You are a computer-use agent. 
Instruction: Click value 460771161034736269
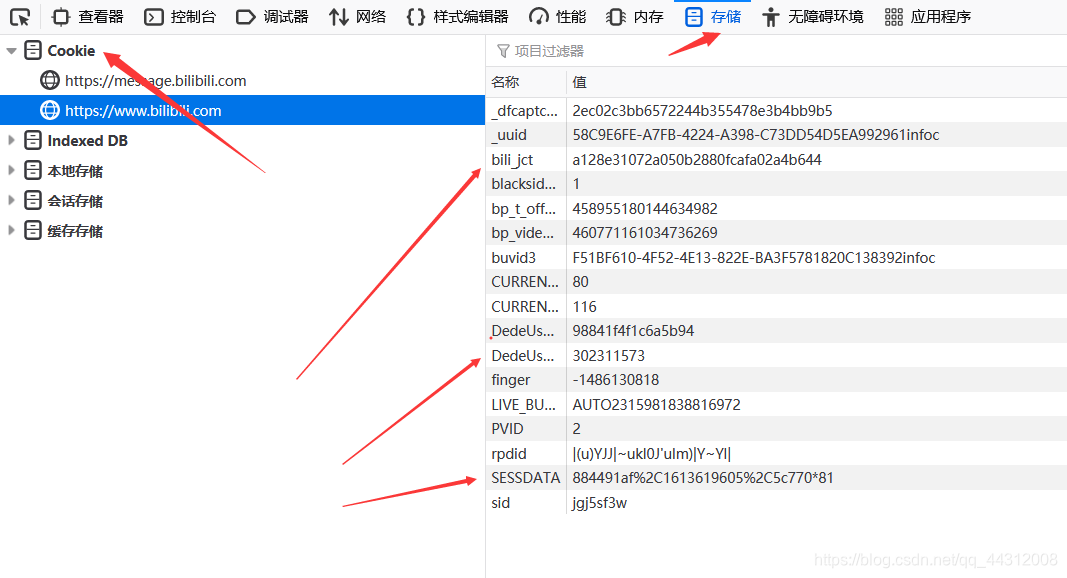tap(645, 233)
